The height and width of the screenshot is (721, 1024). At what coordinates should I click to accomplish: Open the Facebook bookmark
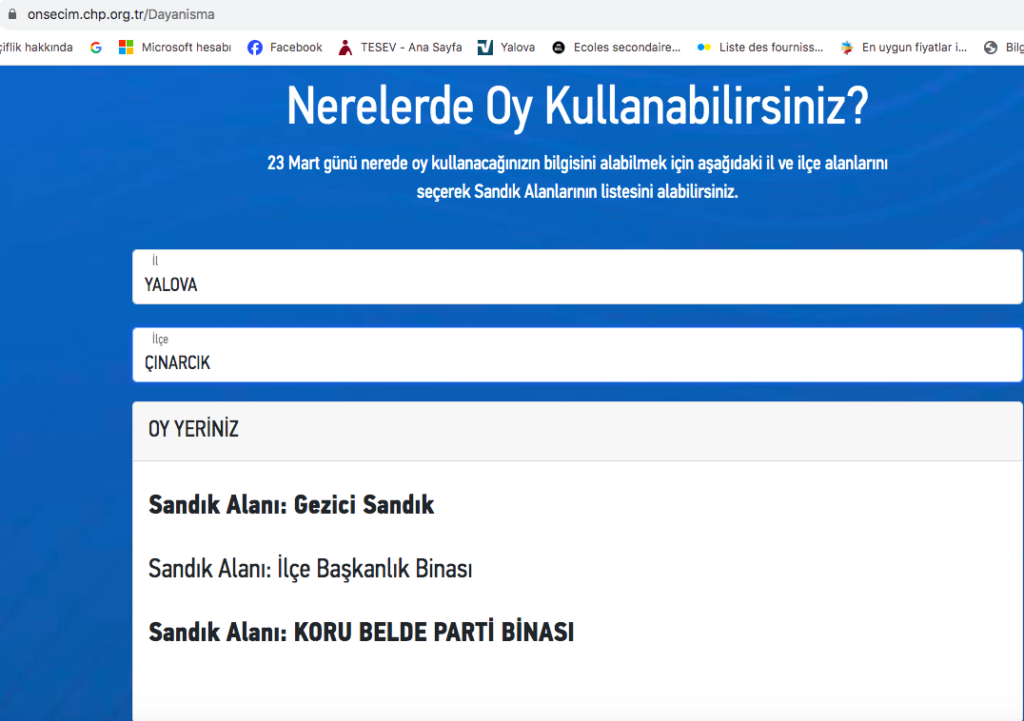pos(285,47)
